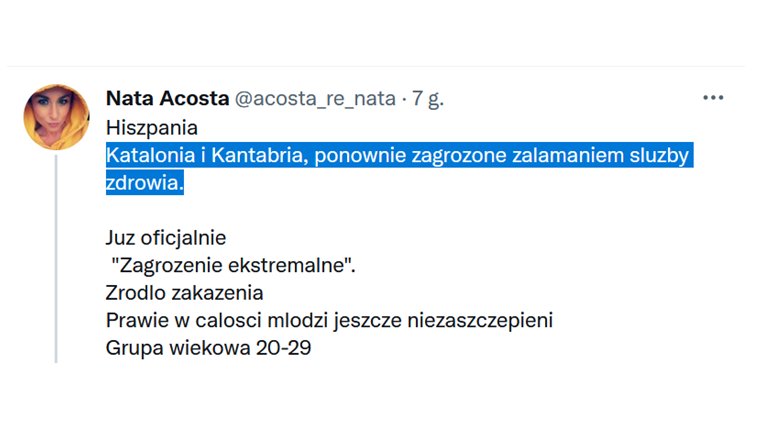Viewport: 772px width, 434px height.
Task: Visit the @acosta_re_nata handle link
Action: (315, 99)
